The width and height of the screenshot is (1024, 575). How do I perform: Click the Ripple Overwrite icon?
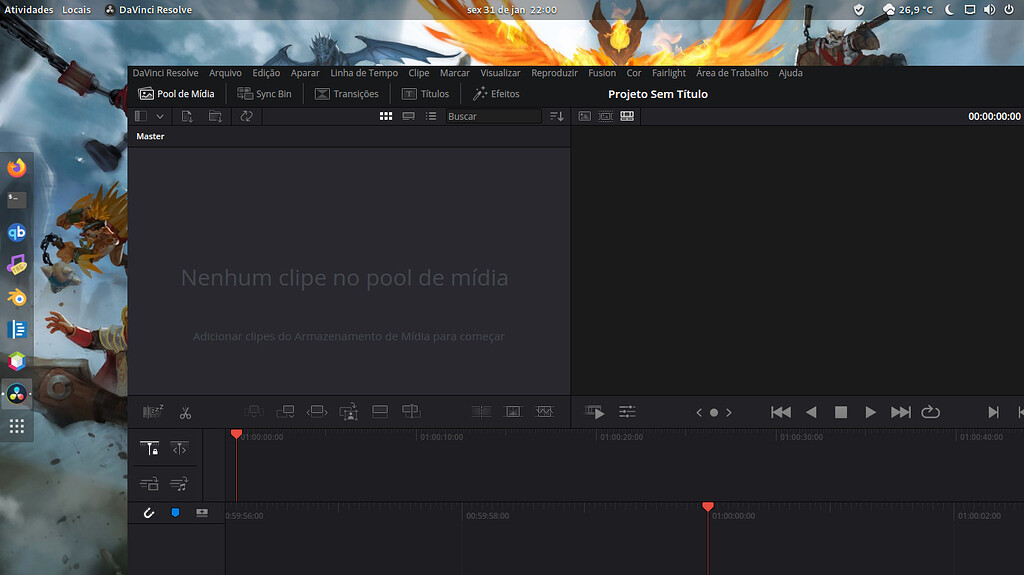pyautogui.click(x=317, y=412)
